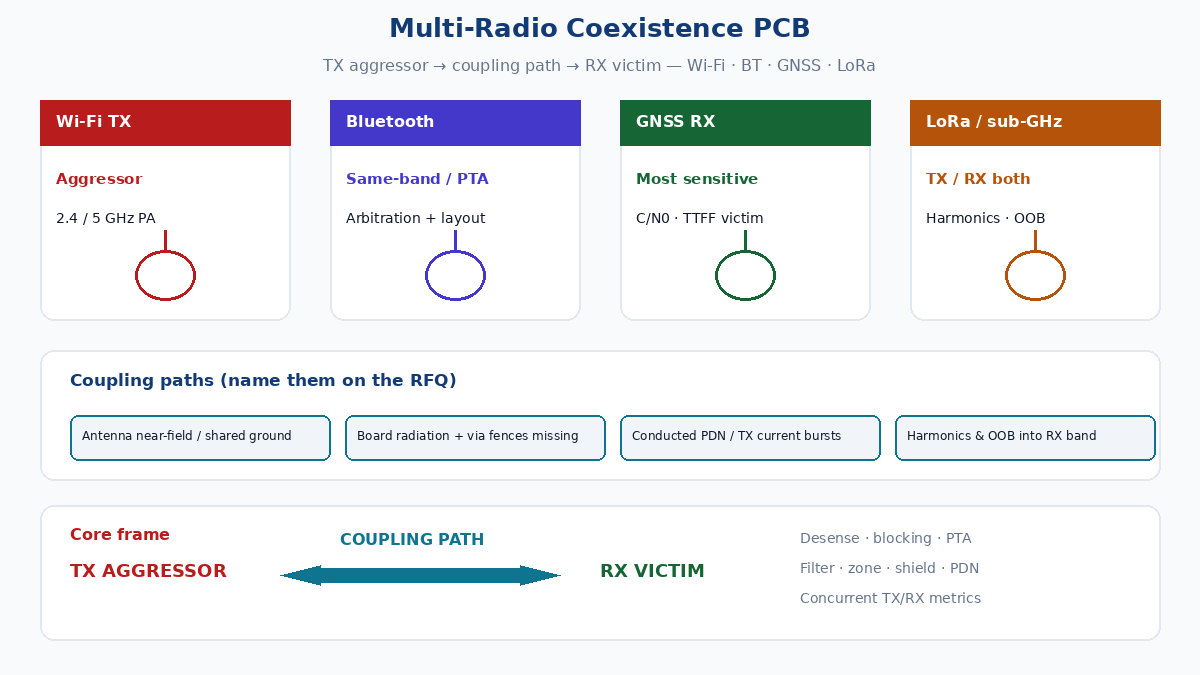This screenshot has width=1200, height=675.
Task: Click the Core frame heading
Action: click(120, 535)
